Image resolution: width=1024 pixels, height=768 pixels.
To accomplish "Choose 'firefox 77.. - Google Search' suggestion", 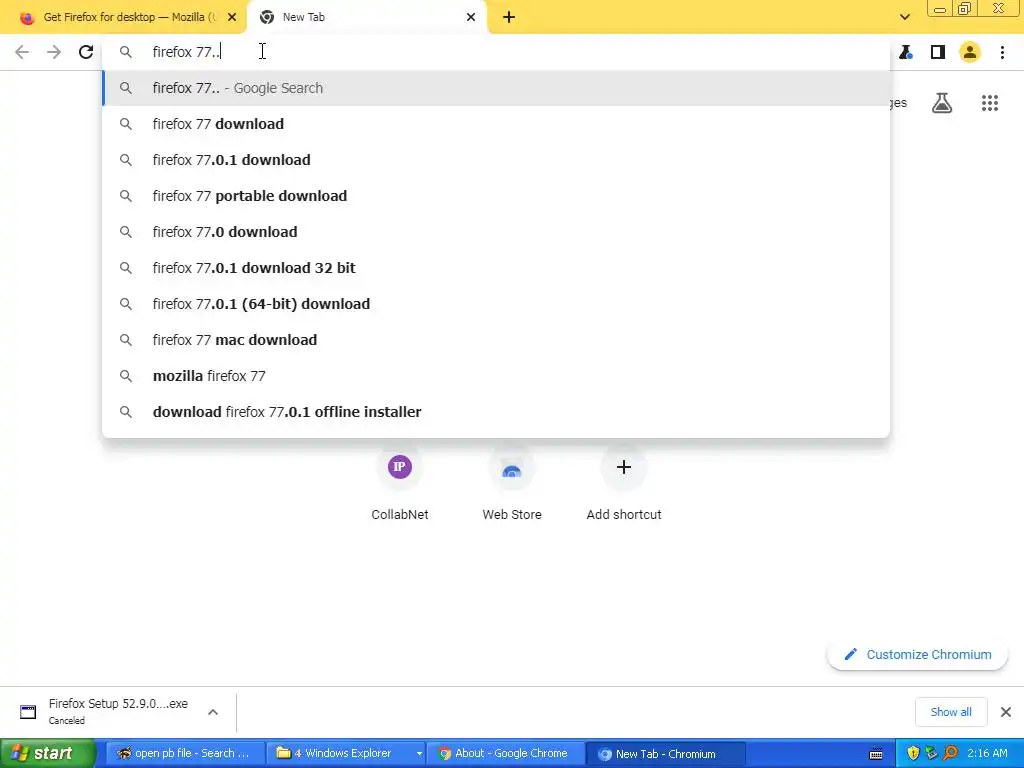I will click(x=496, y=88).
